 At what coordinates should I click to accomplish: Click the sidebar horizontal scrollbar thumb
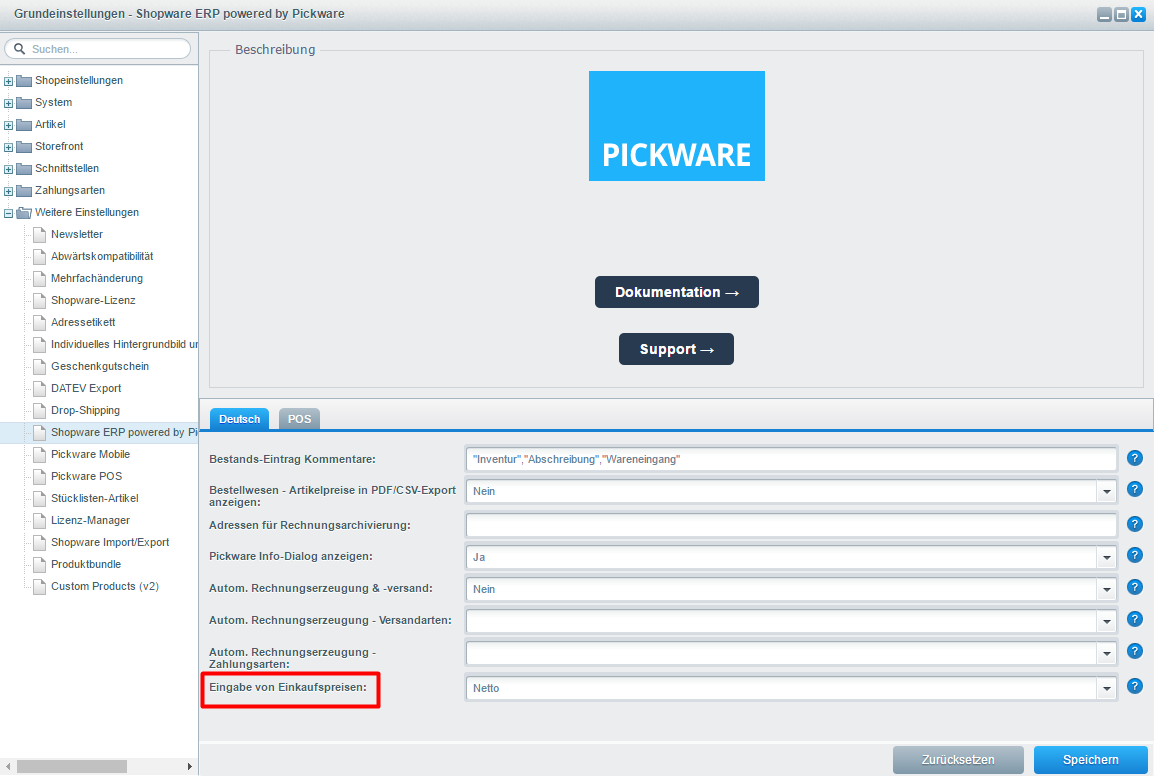point(72,766)
